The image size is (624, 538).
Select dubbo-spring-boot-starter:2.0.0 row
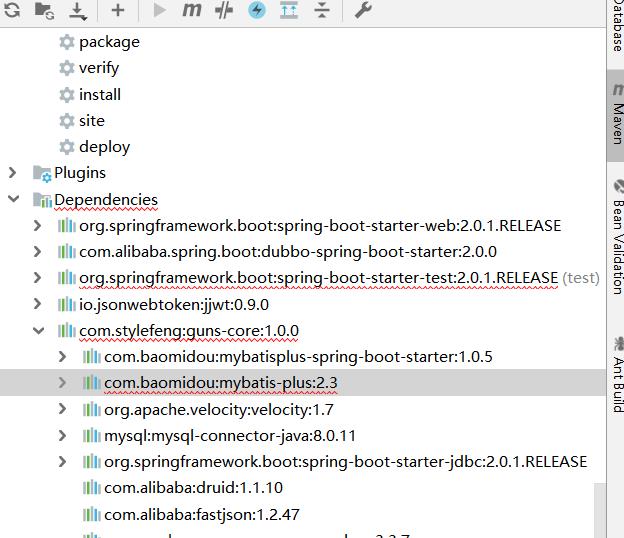click(302, 251)
